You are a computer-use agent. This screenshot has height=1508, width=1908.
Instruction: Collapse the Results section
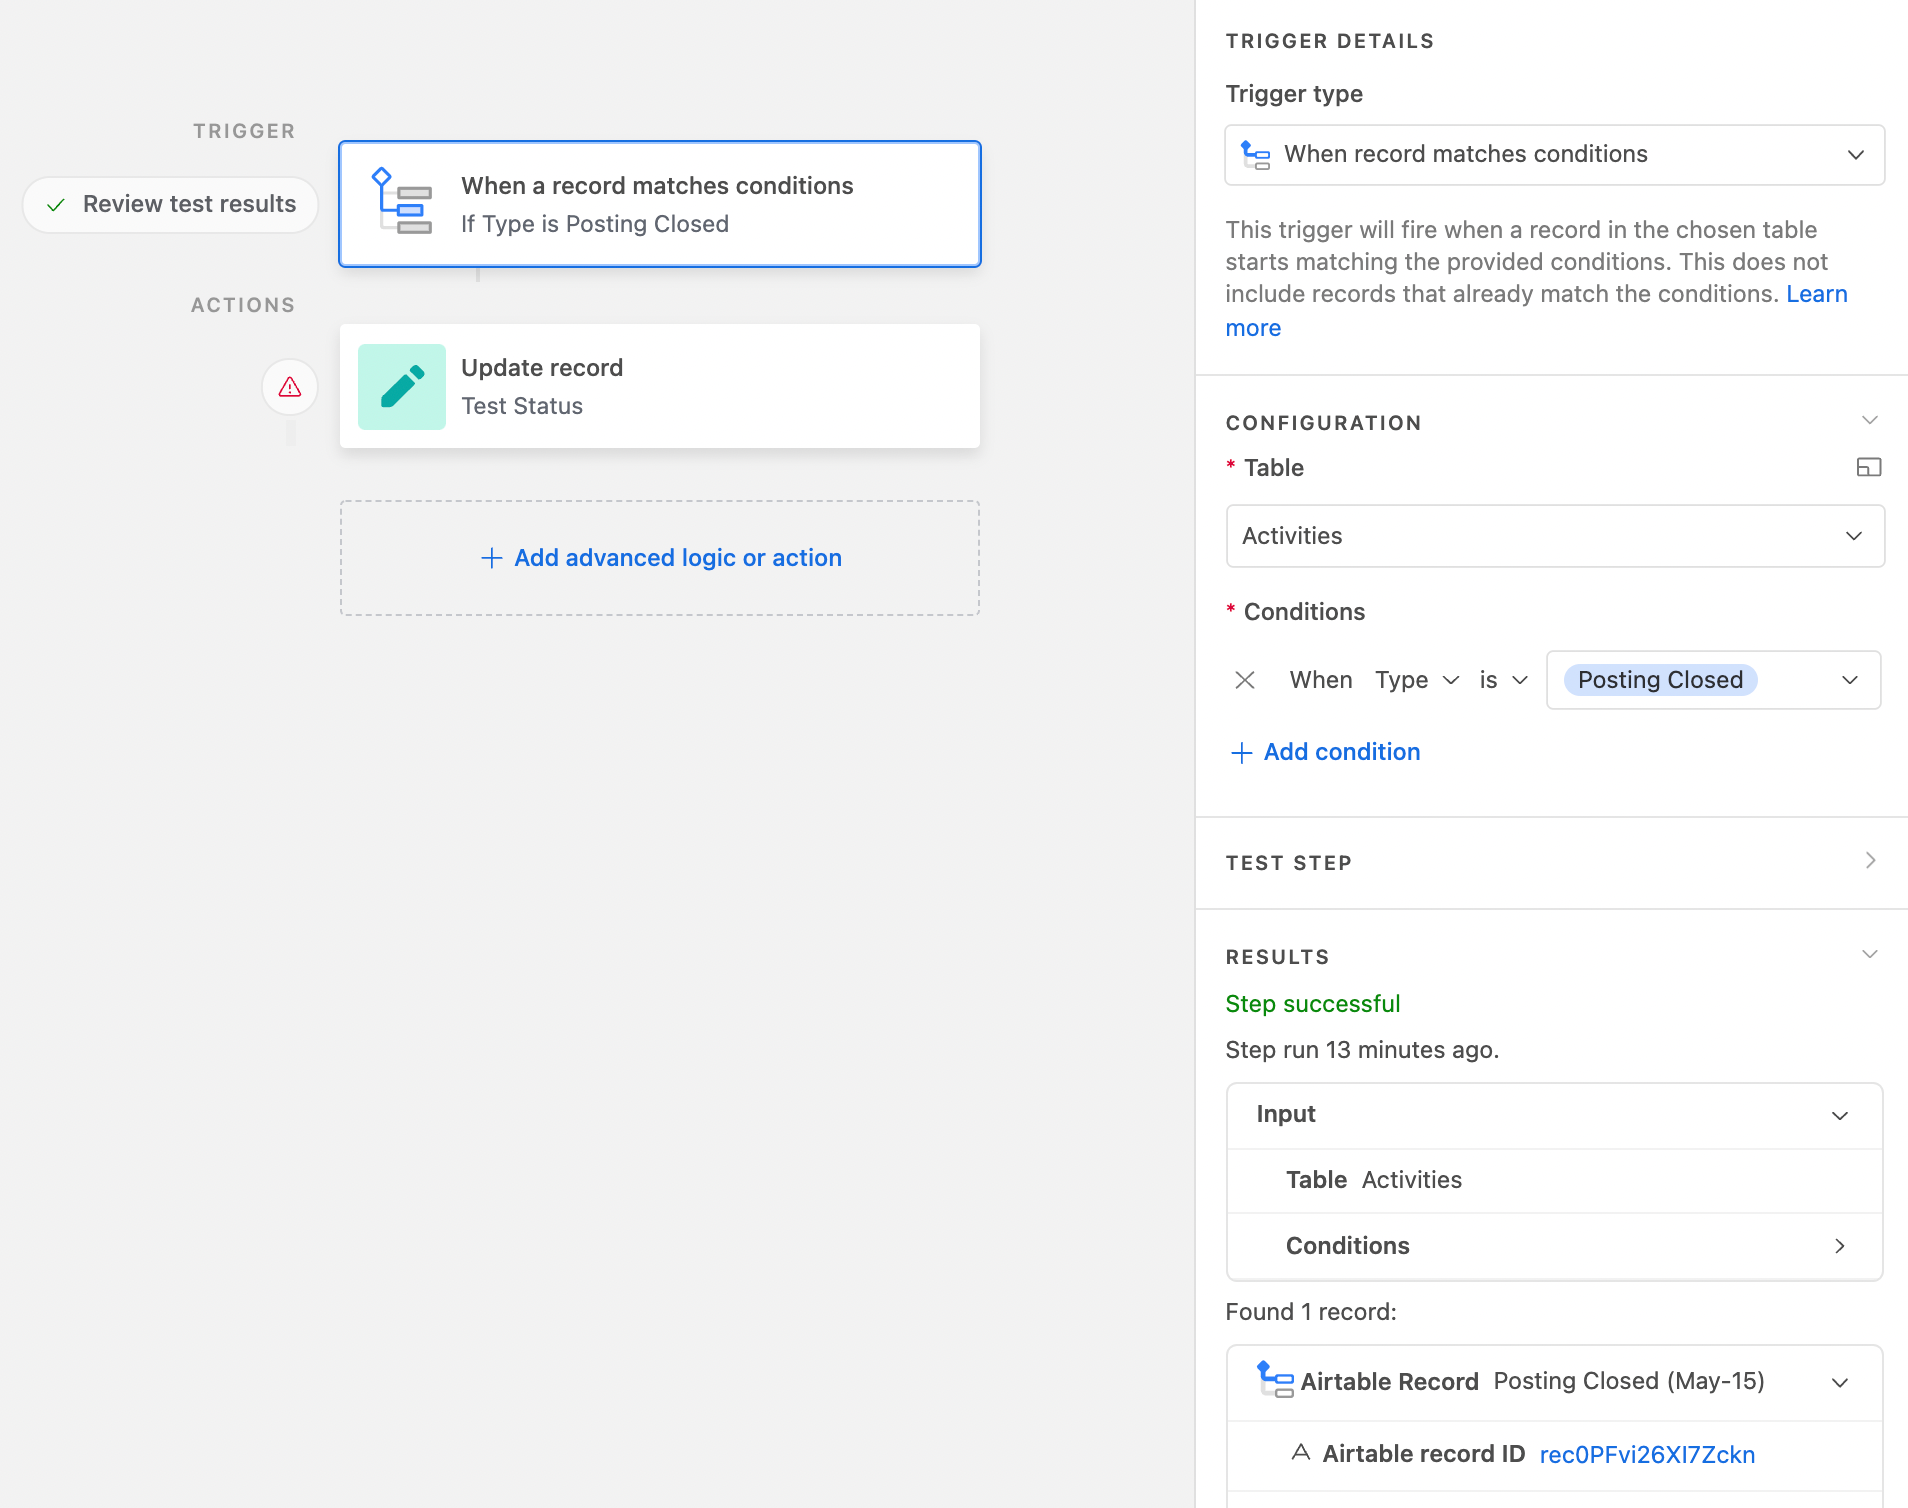1869,954
